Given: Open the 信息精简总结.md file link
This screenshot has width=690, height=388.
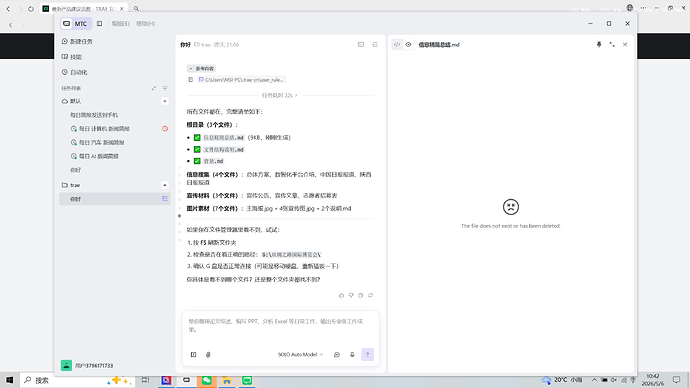Looking at the screenshot, I should (x=223, y=138).
